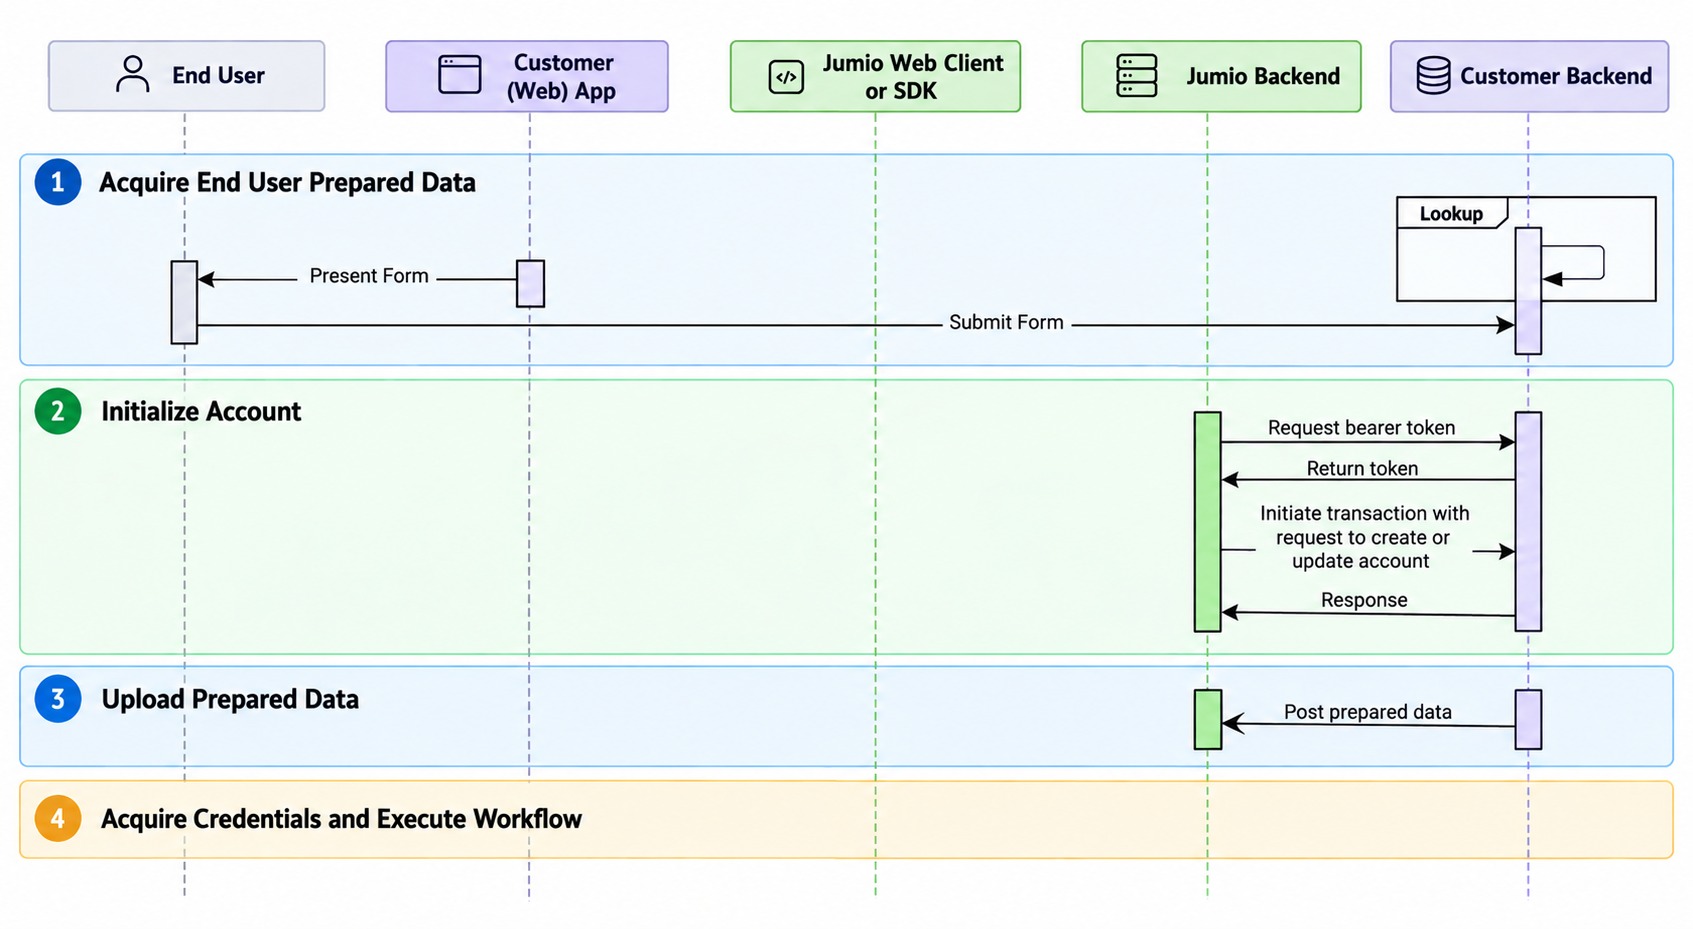Screen dimensions: 1693x929
Task: Click the 'Request bearer token' message label
Action: (x=1361, y=428)
